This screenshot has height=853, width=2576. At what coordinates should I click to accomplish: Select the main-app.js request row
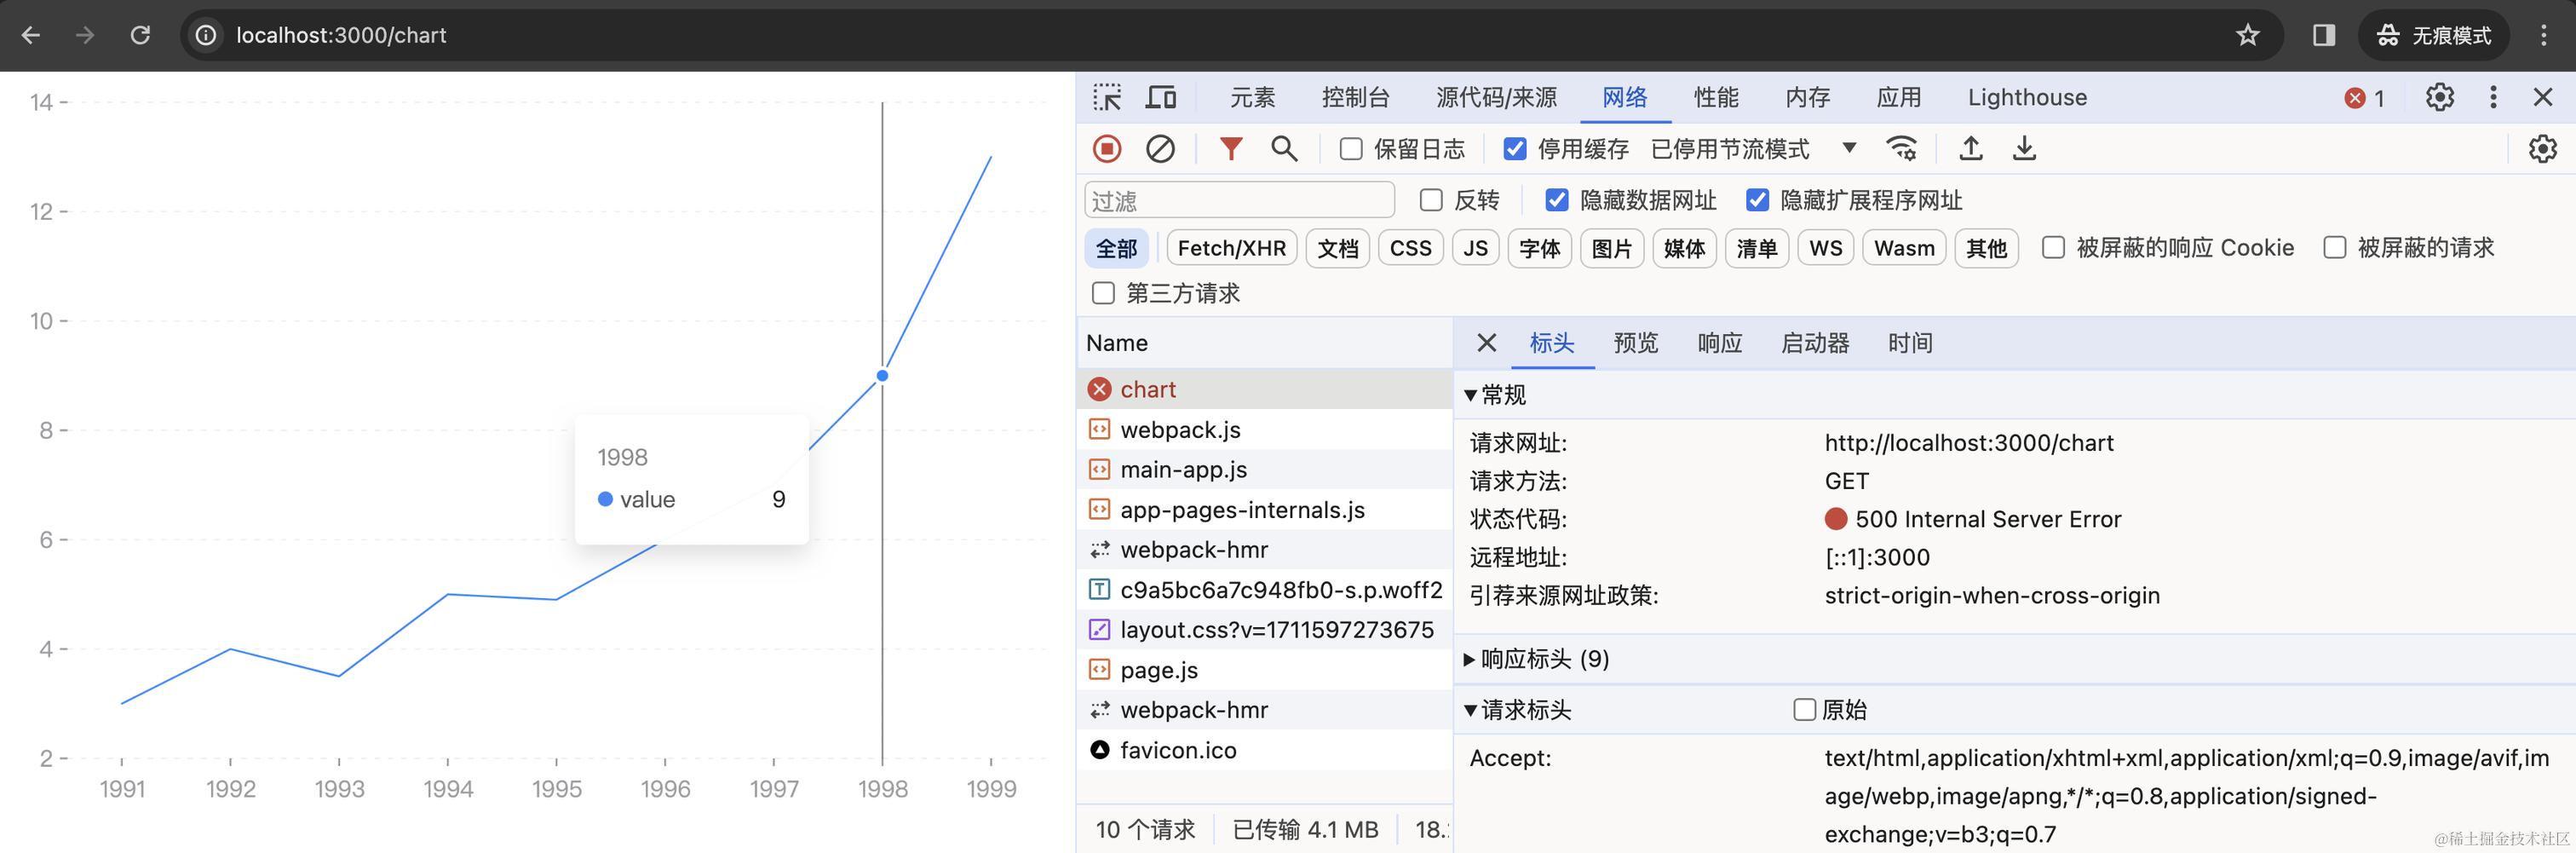click(x=1264, y=469)
